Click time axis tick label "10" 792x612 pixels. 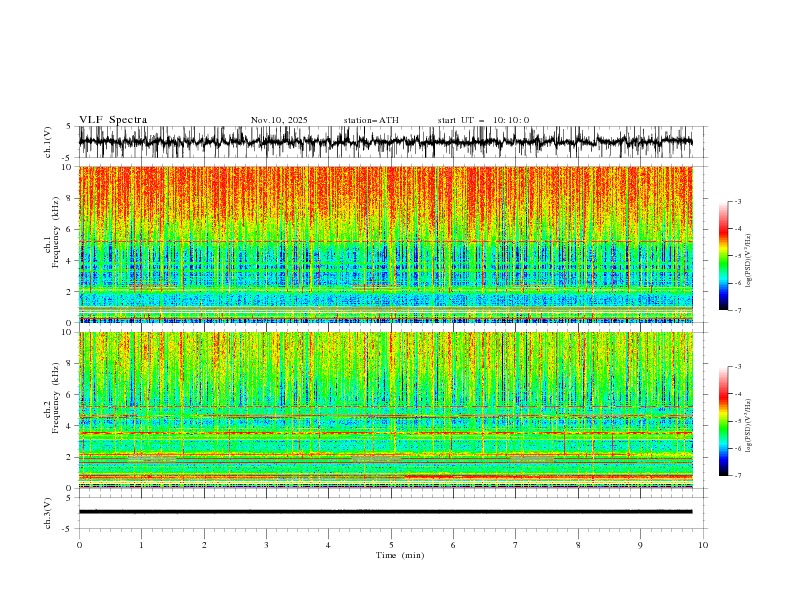(x=703, y=545)
